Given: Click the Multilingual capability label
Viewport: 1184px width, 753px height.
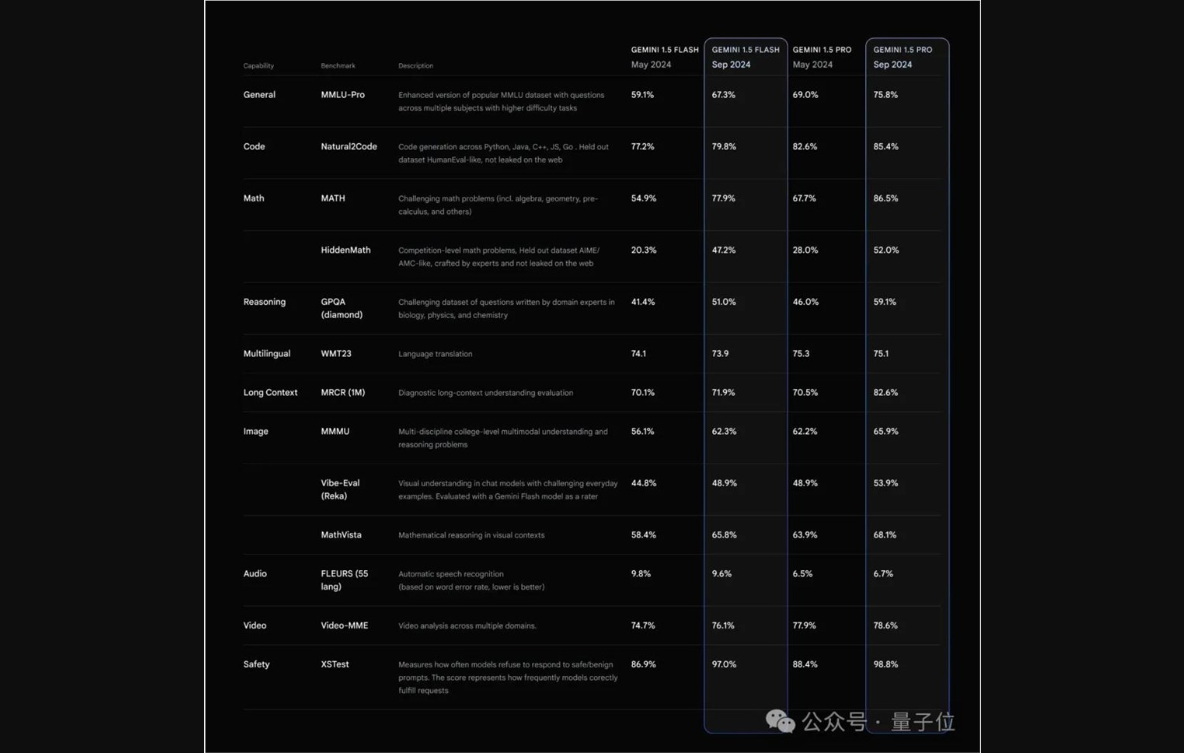Looking at the screenshot, I should point(267,353).
